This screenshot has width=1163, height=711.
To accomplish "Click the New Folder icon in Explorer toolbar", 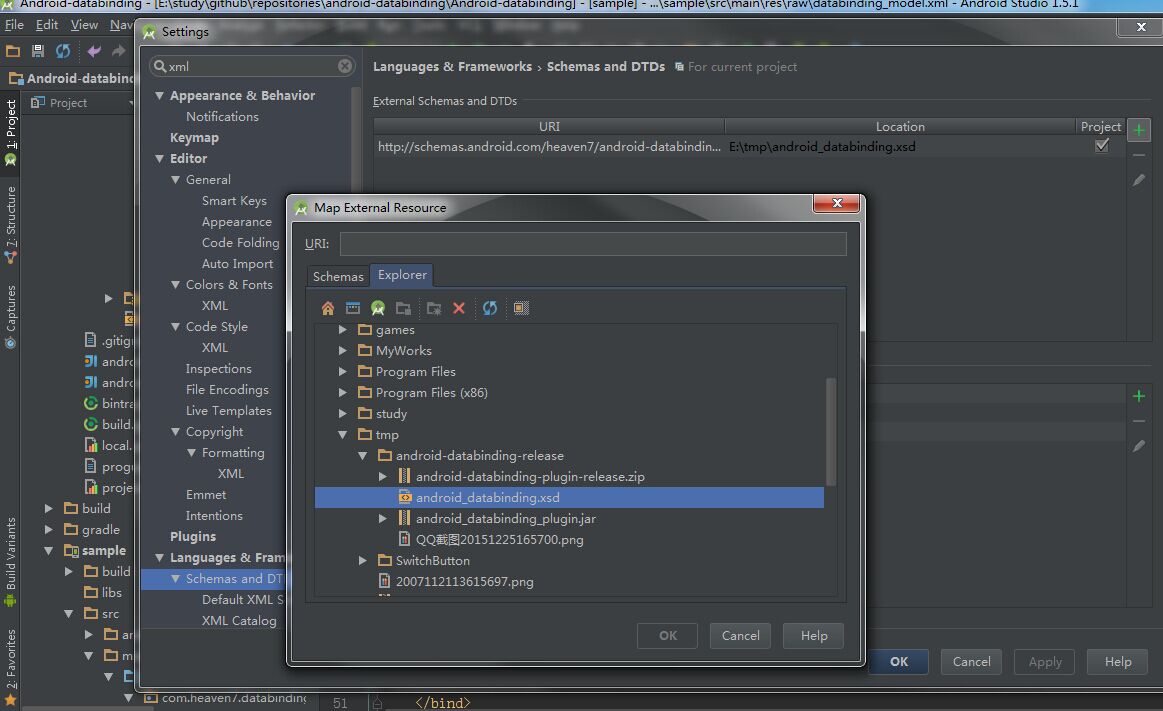I will click(434, 308).
